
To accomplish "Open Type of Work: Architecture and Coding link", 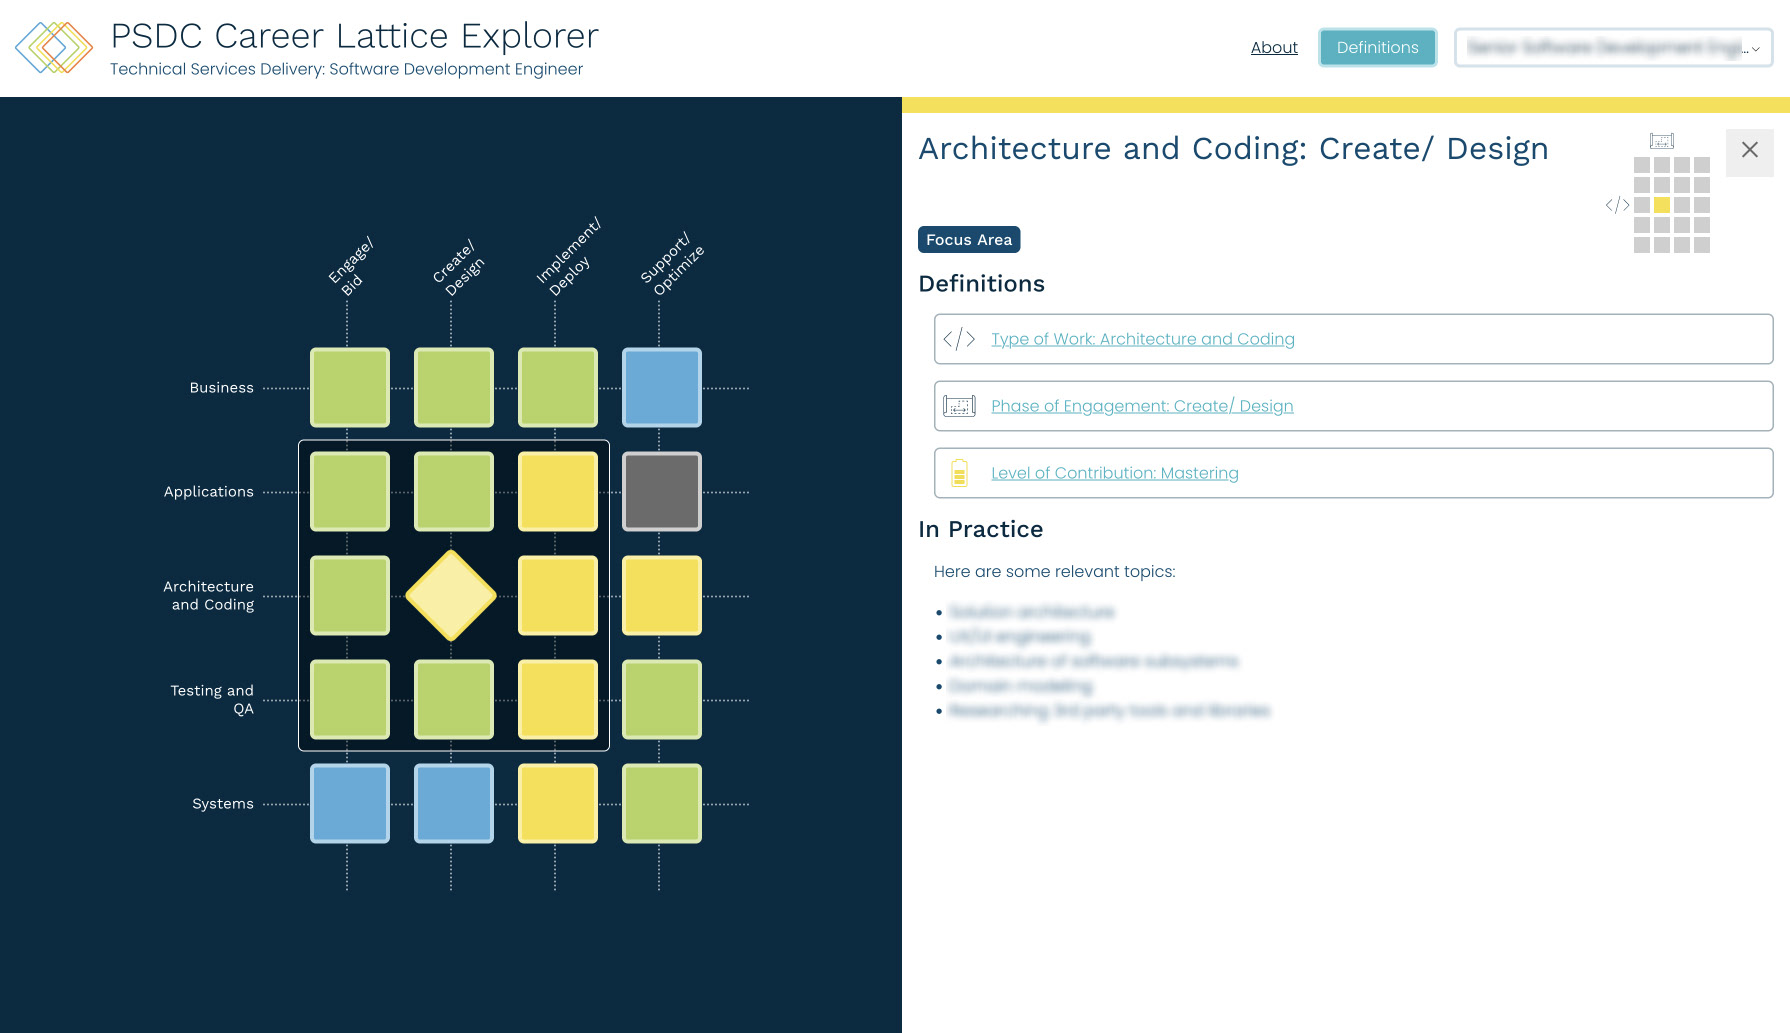I will [x=1143, y=339].
